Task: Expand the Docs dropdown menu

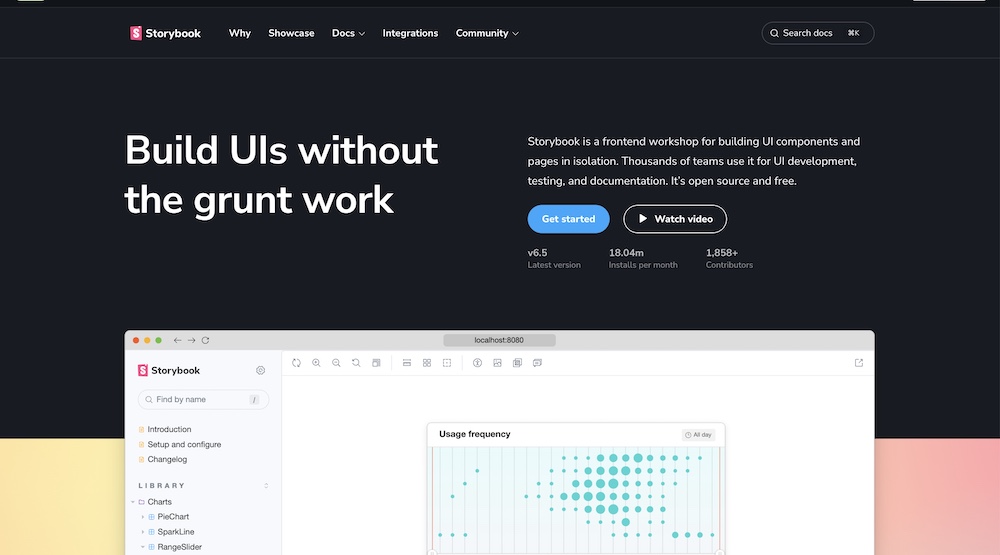Action: [x=348, y=33]
